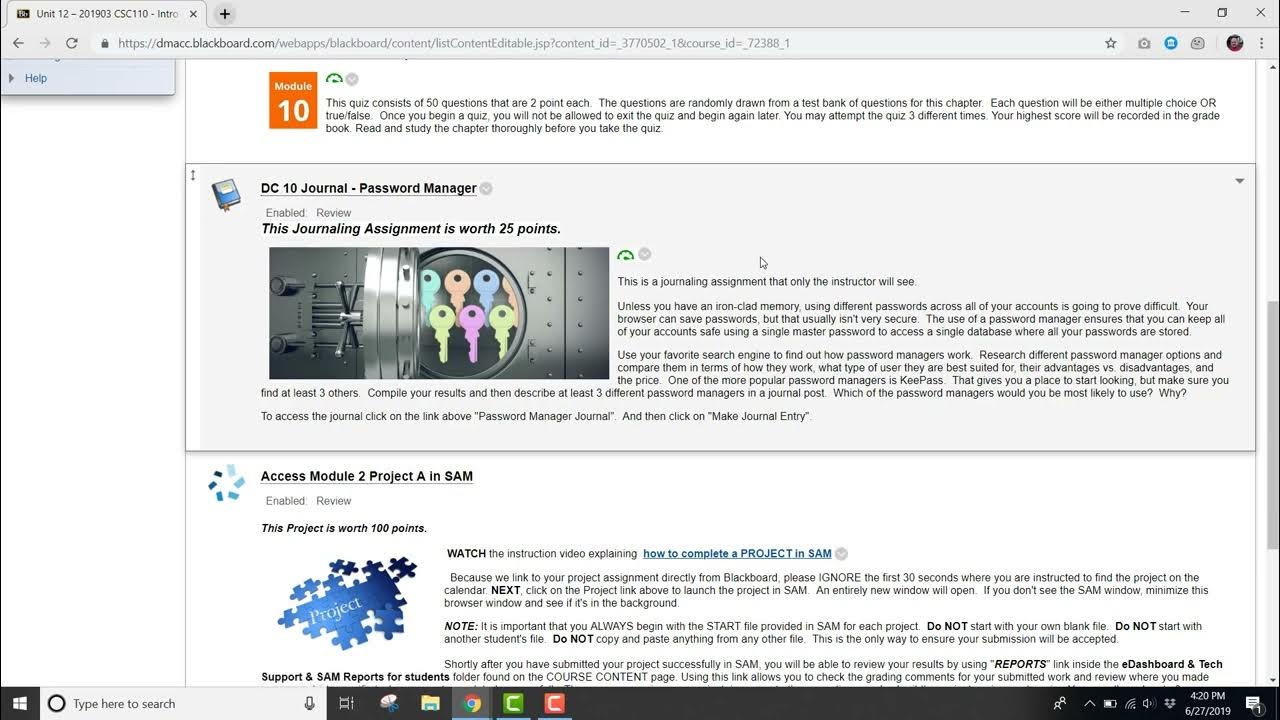Click the Help link in the sidebar
1280x720 pixels.
coord(36,78)
